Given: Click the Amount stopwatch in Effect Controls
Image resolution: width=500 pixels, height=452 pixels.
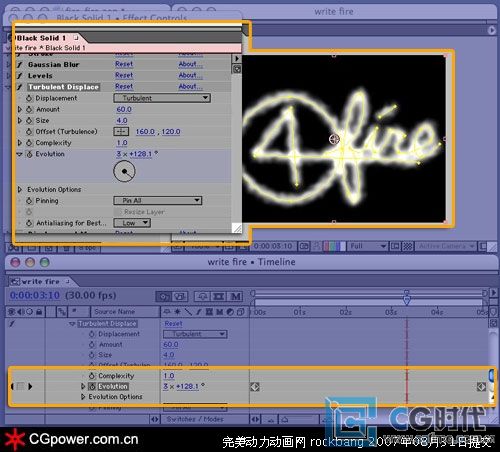Looking at the screenshot, I should 29,109.
